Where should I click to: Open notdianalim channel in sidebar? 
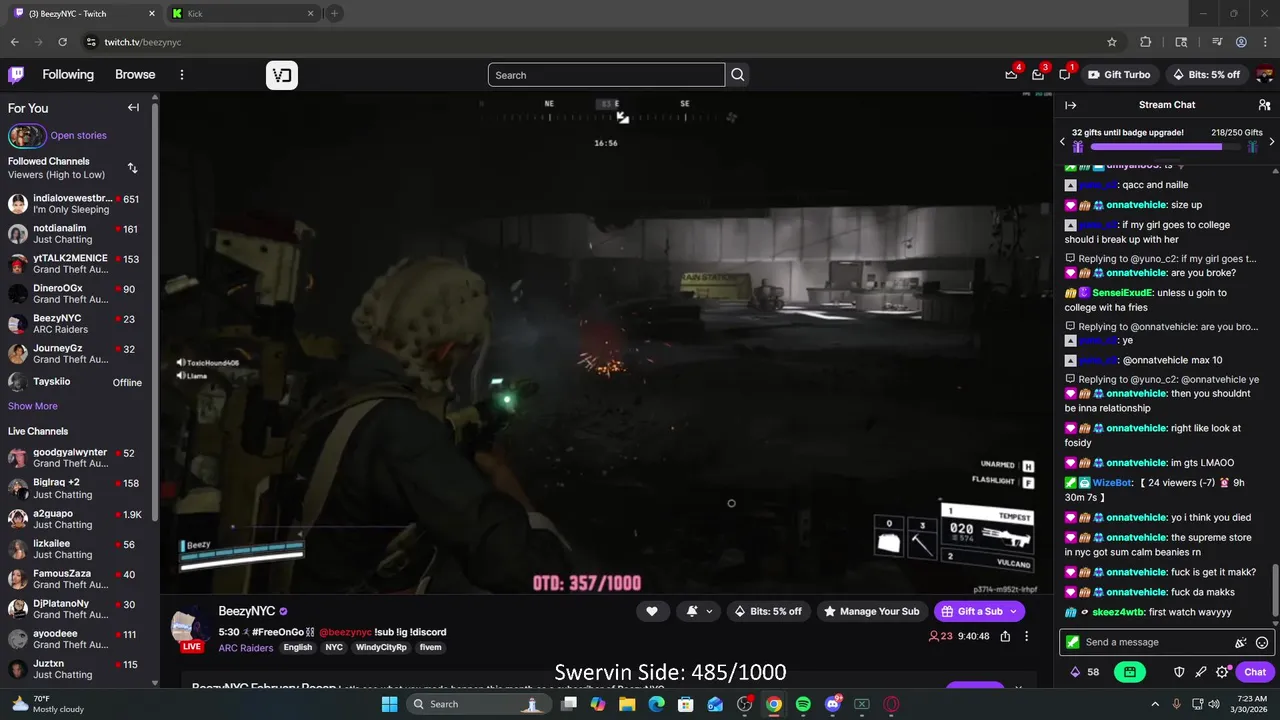coord(75,234)
